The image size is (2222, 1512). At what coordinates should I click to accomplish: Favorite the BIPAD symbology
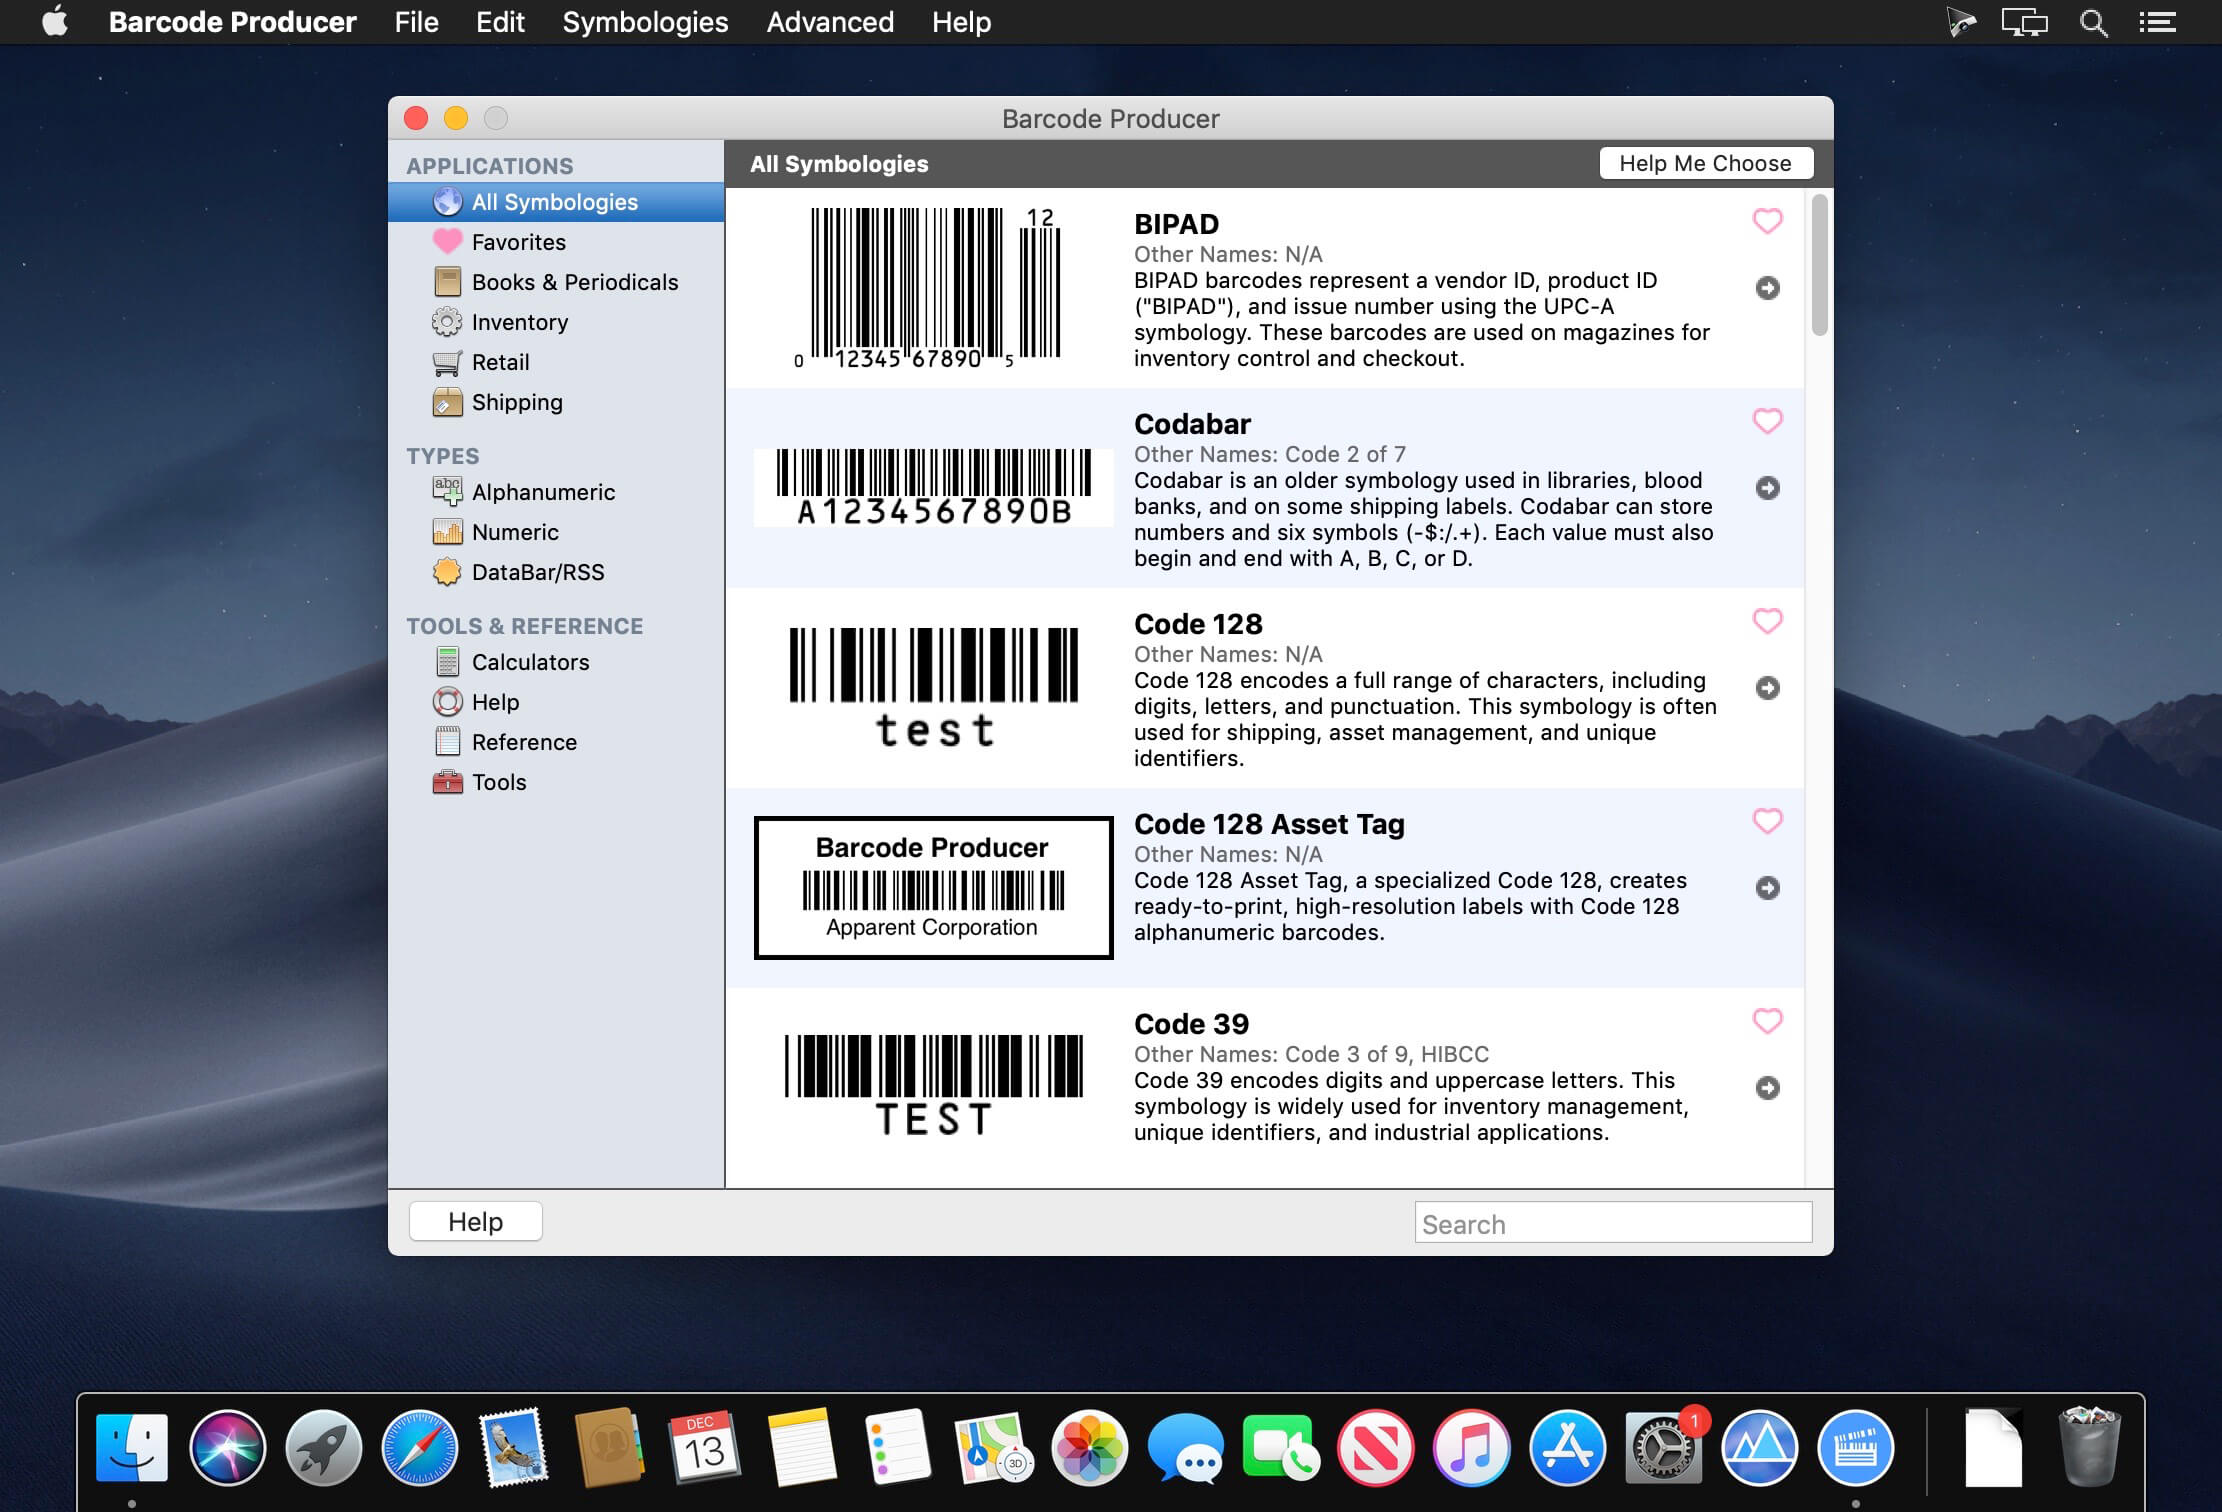point(1768,221)
